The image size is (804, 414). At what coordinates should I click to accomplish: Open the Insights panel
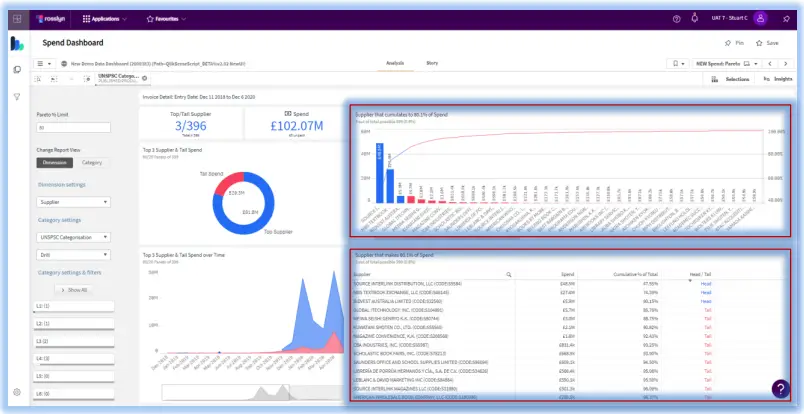[778, 79]
